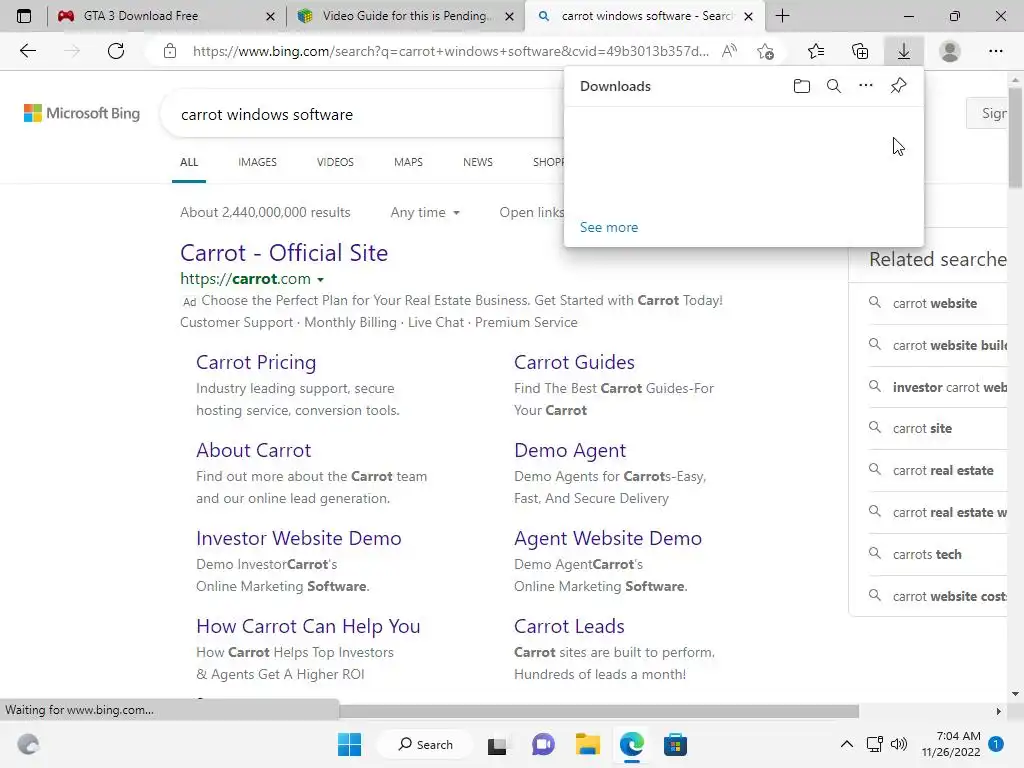Screen dimensions: 1024x768
Task: Add page to favorites star icon
Action: (x=765, y=51)
